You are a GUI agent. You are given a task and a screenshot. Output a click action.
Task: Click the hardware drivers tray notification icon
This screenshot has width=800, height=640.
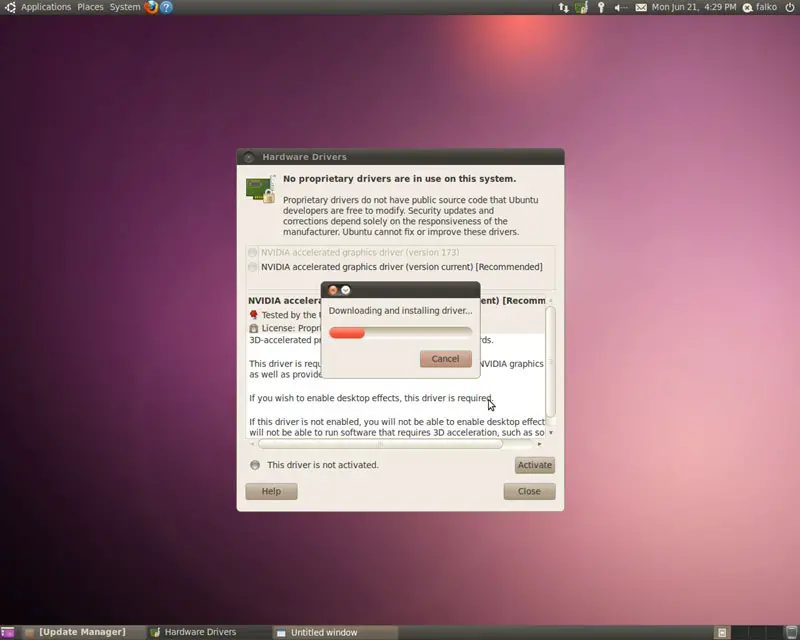click(x=581, y=7)
